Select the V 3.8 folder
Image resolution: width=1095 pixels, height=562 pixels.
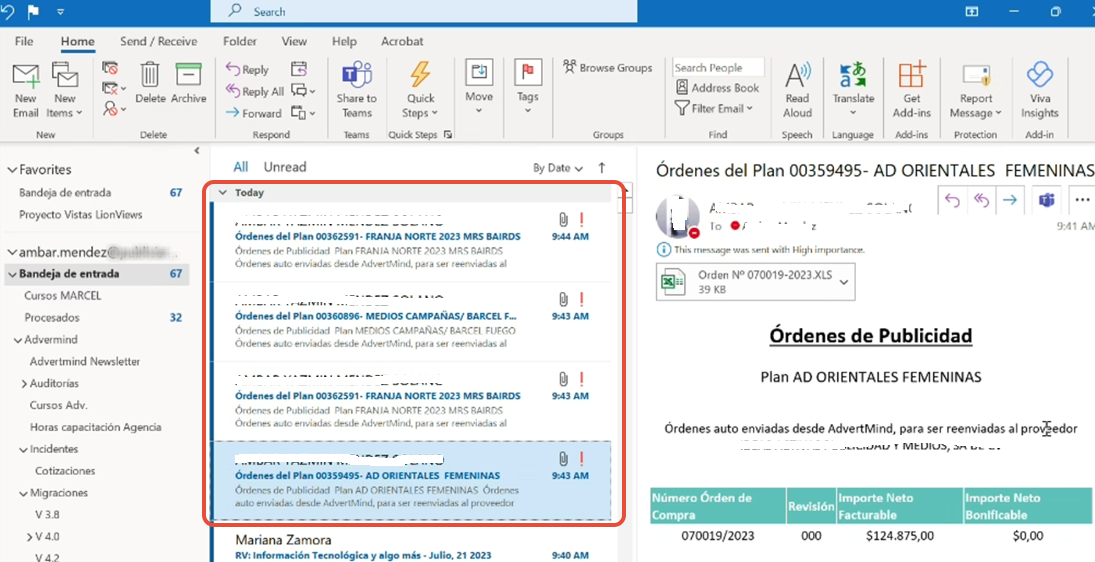point(47,515)
